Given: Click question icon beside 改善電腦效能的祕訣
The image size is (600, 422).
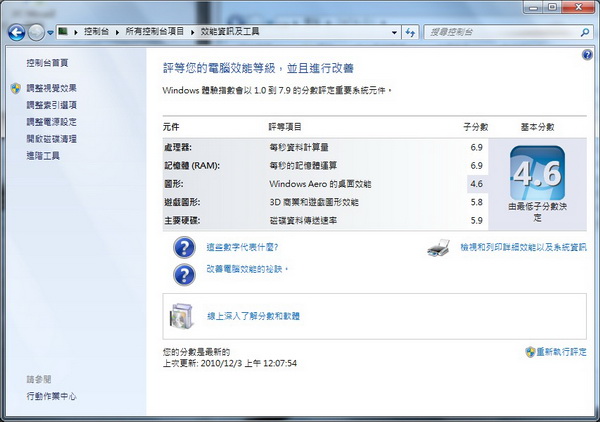Looking at the screenshot, I should pos(184,274).
